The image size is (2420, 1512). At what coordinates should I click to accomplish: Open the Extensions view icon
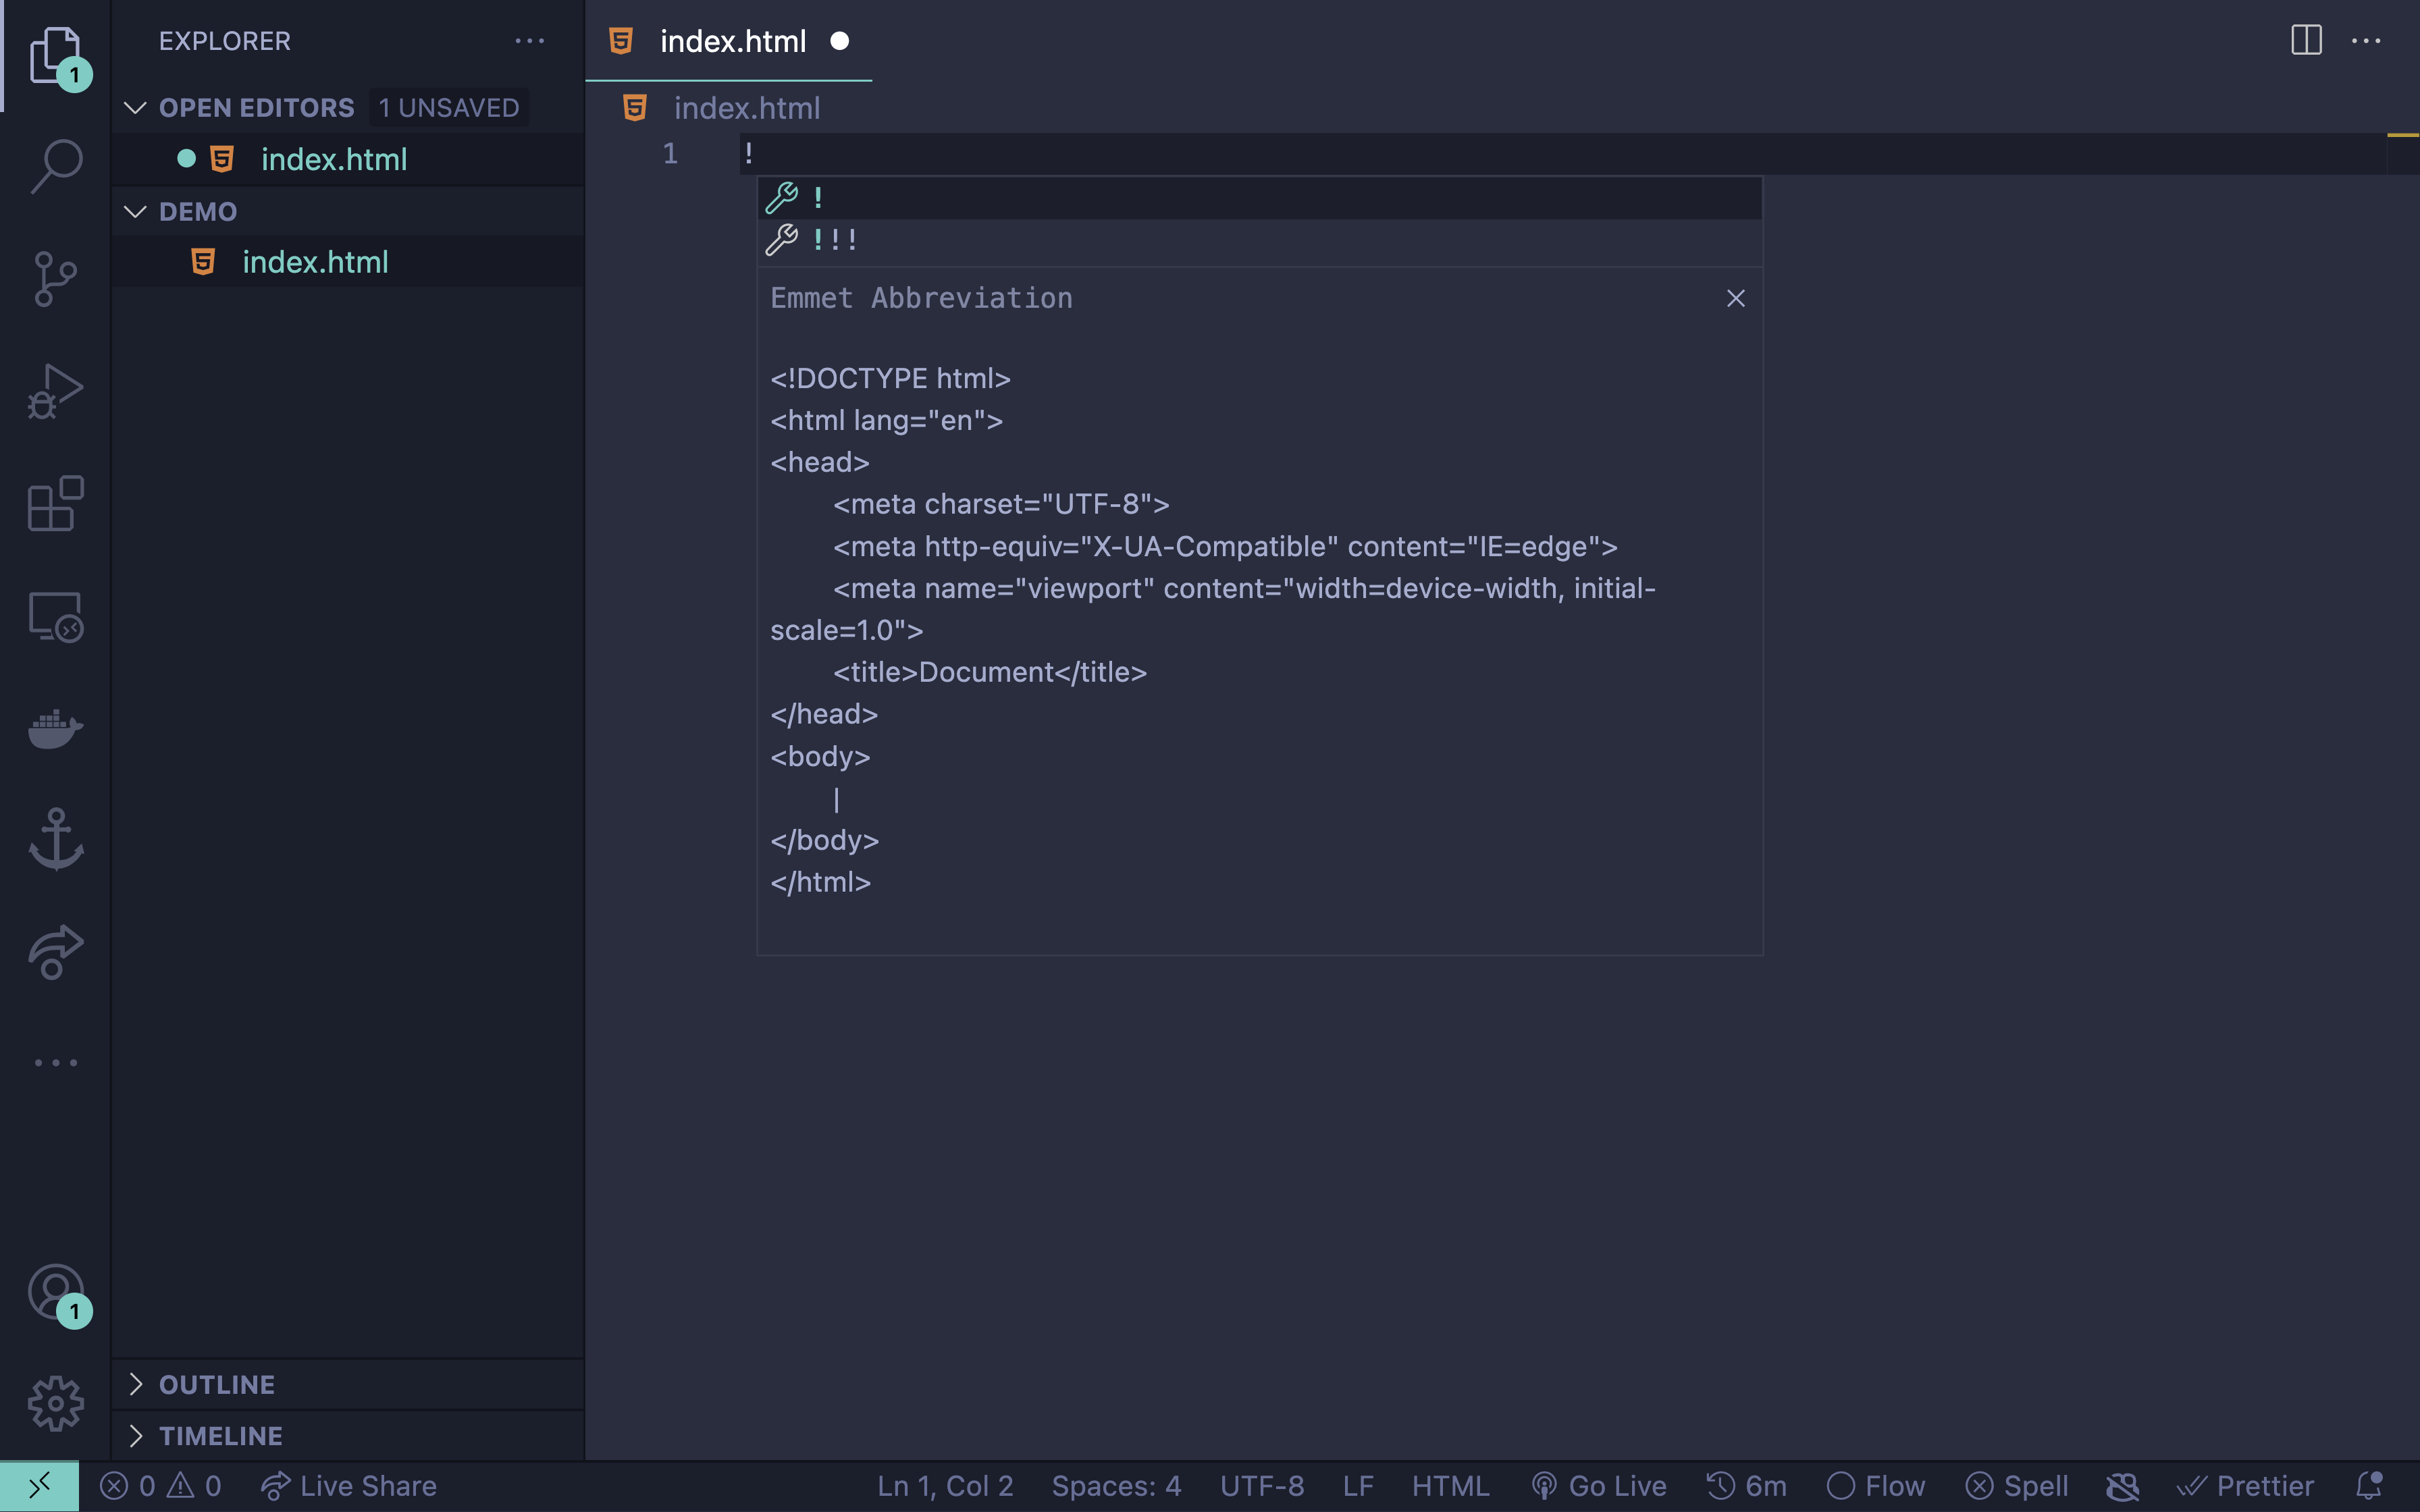(55, 503)
